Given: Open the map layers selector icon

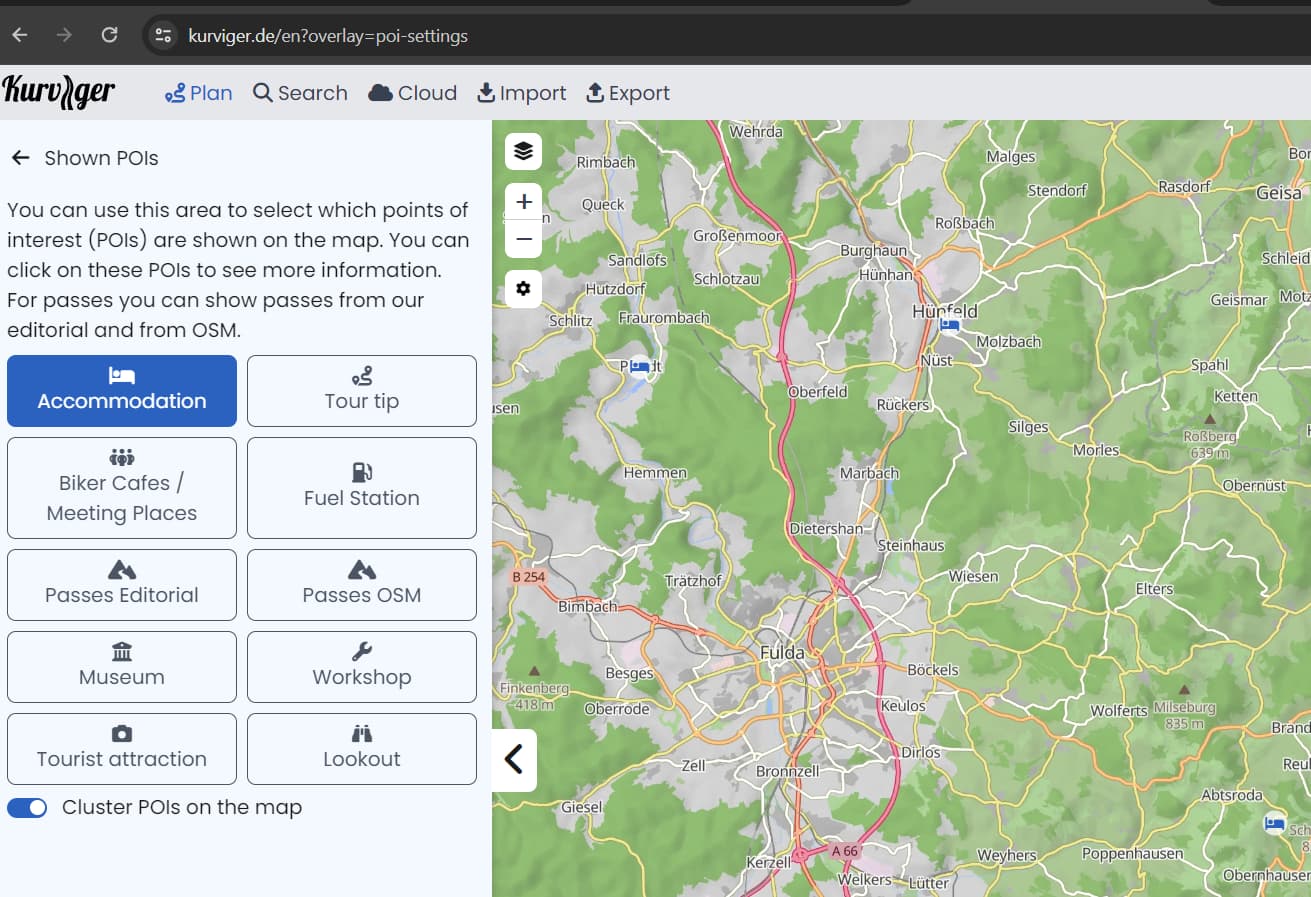Looking at the screenshot, I should click(523, 151).
